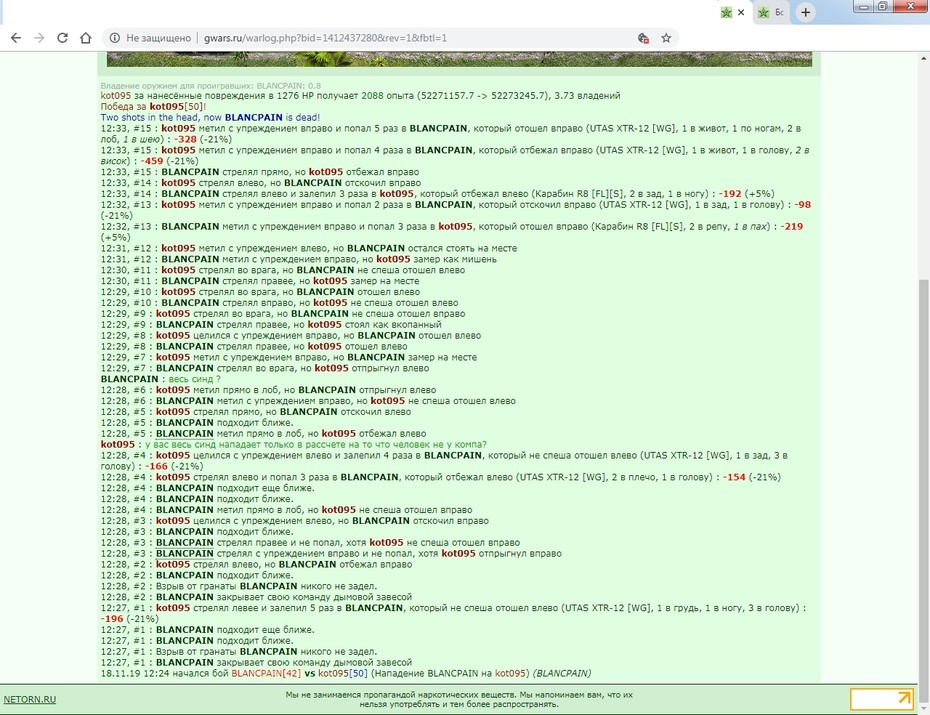Click the browser forward arrow
The image size is (930, 715).
pos(39,38)
